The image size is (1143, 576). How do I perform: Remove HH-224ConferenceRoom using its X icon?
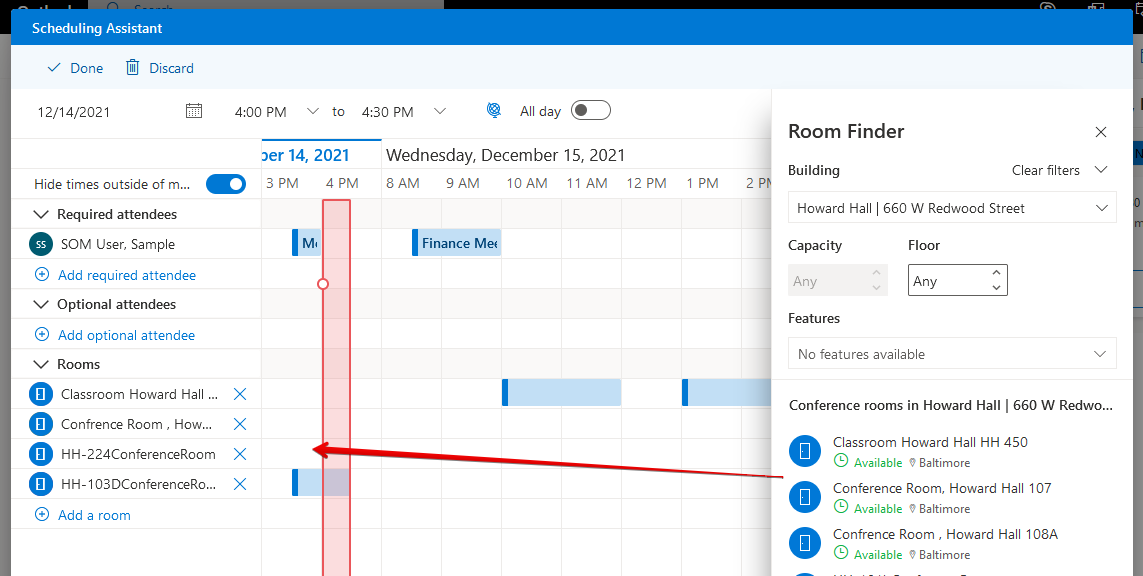(239, 454)
